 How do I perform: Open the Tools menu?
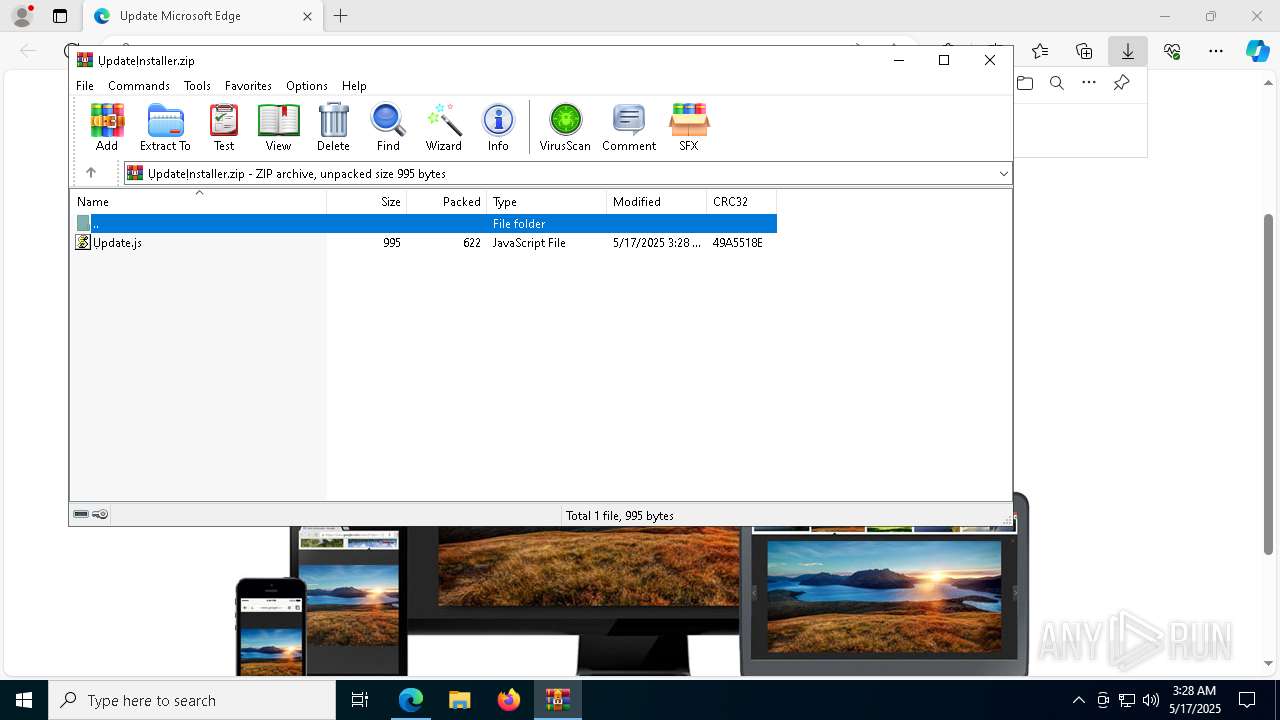tap(197, 86)
